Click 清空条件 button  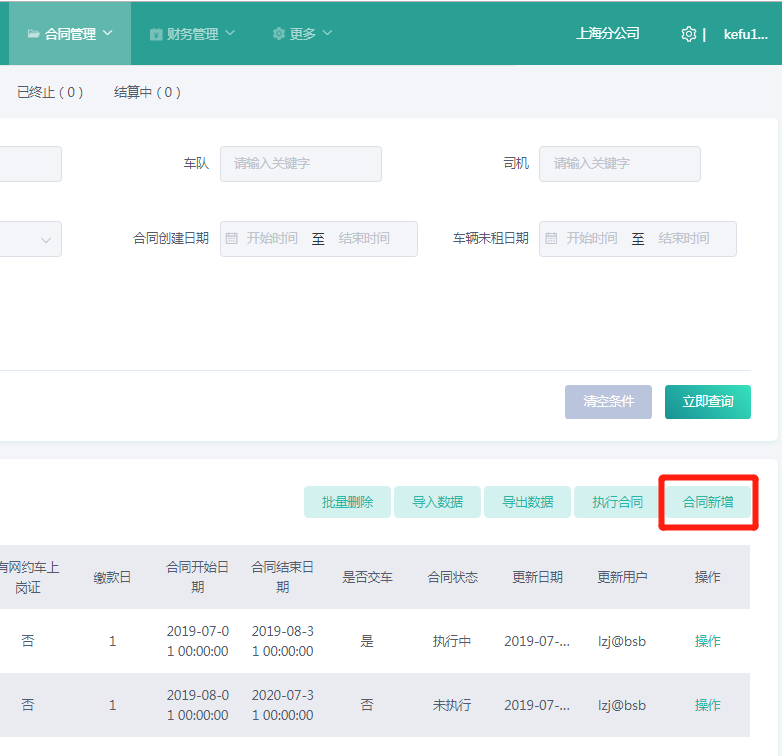[608, 402]
